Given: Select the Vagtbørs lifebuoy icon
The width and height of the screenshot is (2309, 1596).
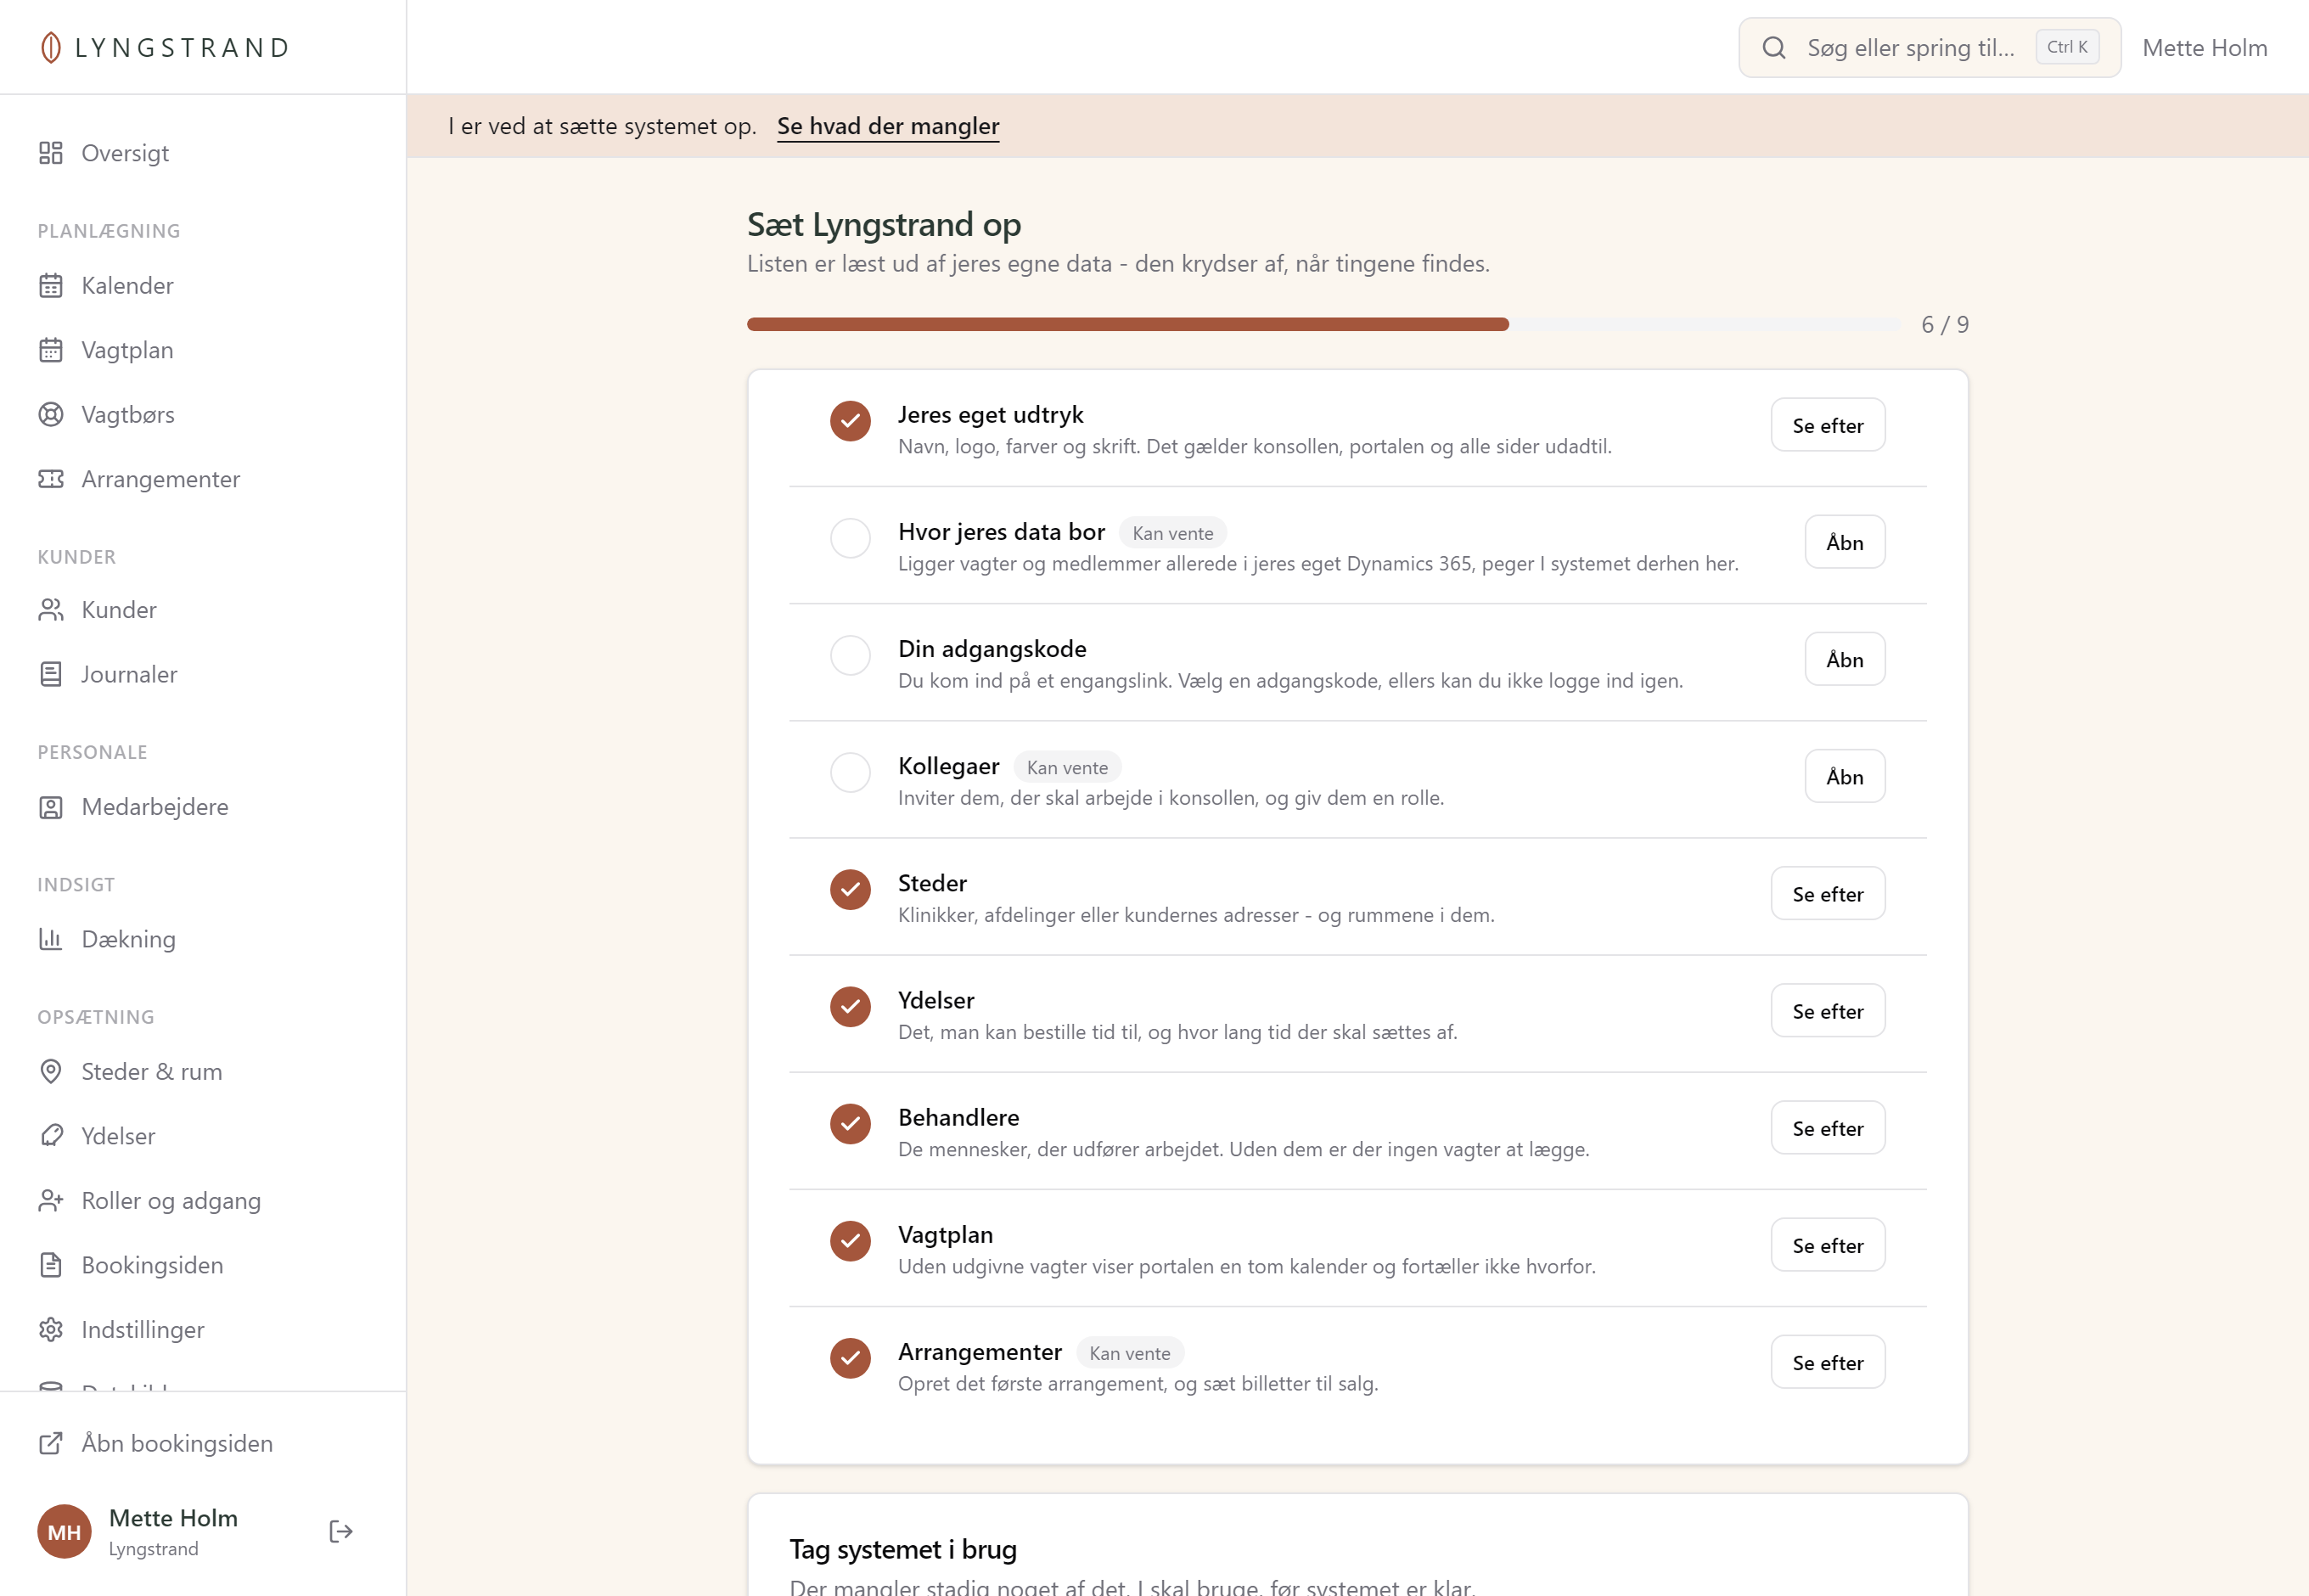Looking at the screenshot, I should click(x=51, y=415).
